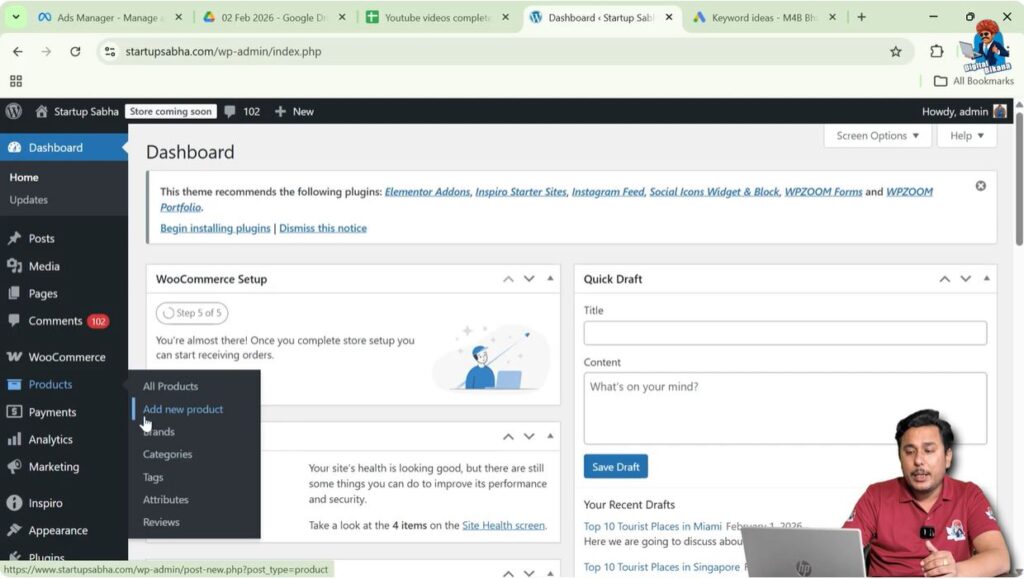The height and width of the screenshot is (579, 1024).
Task: Collapse the WooCommerce Setup panel
Action: 549,279
